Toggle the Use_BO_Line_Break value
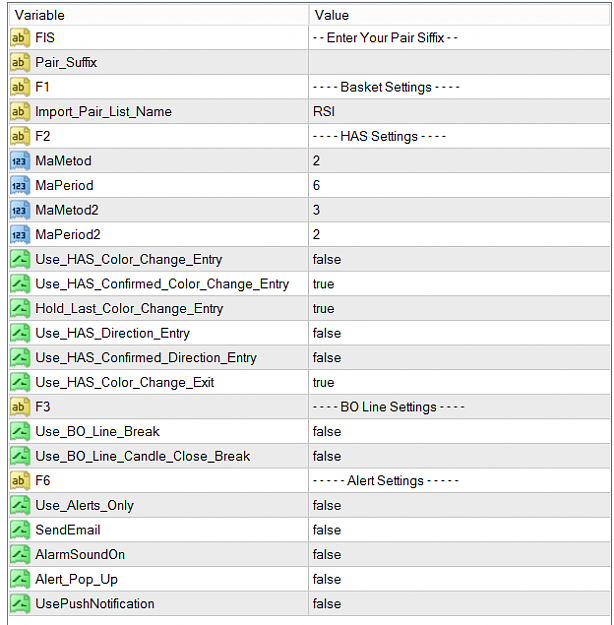The height and width of the screenshot is (625, 614). click(459, 432)
